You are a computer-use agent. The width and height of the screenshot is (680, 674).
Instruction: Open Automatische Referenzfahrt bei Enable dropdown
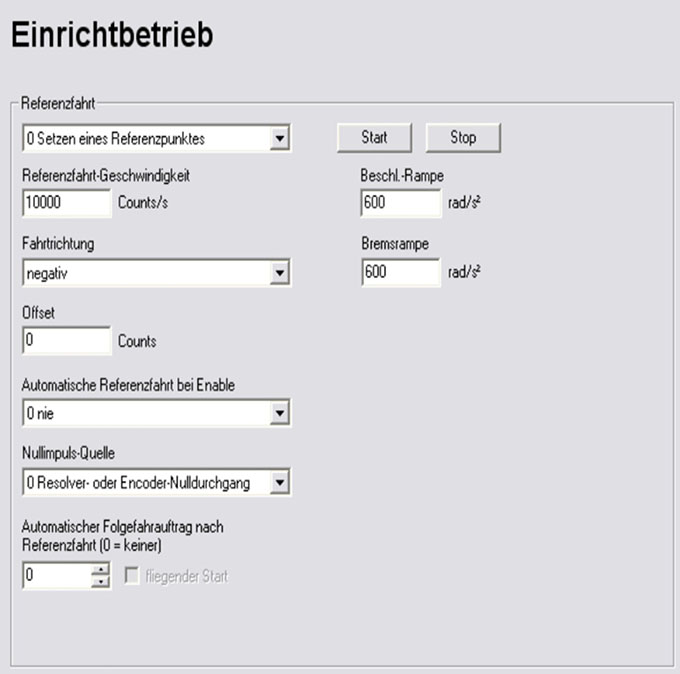(280, 412)
